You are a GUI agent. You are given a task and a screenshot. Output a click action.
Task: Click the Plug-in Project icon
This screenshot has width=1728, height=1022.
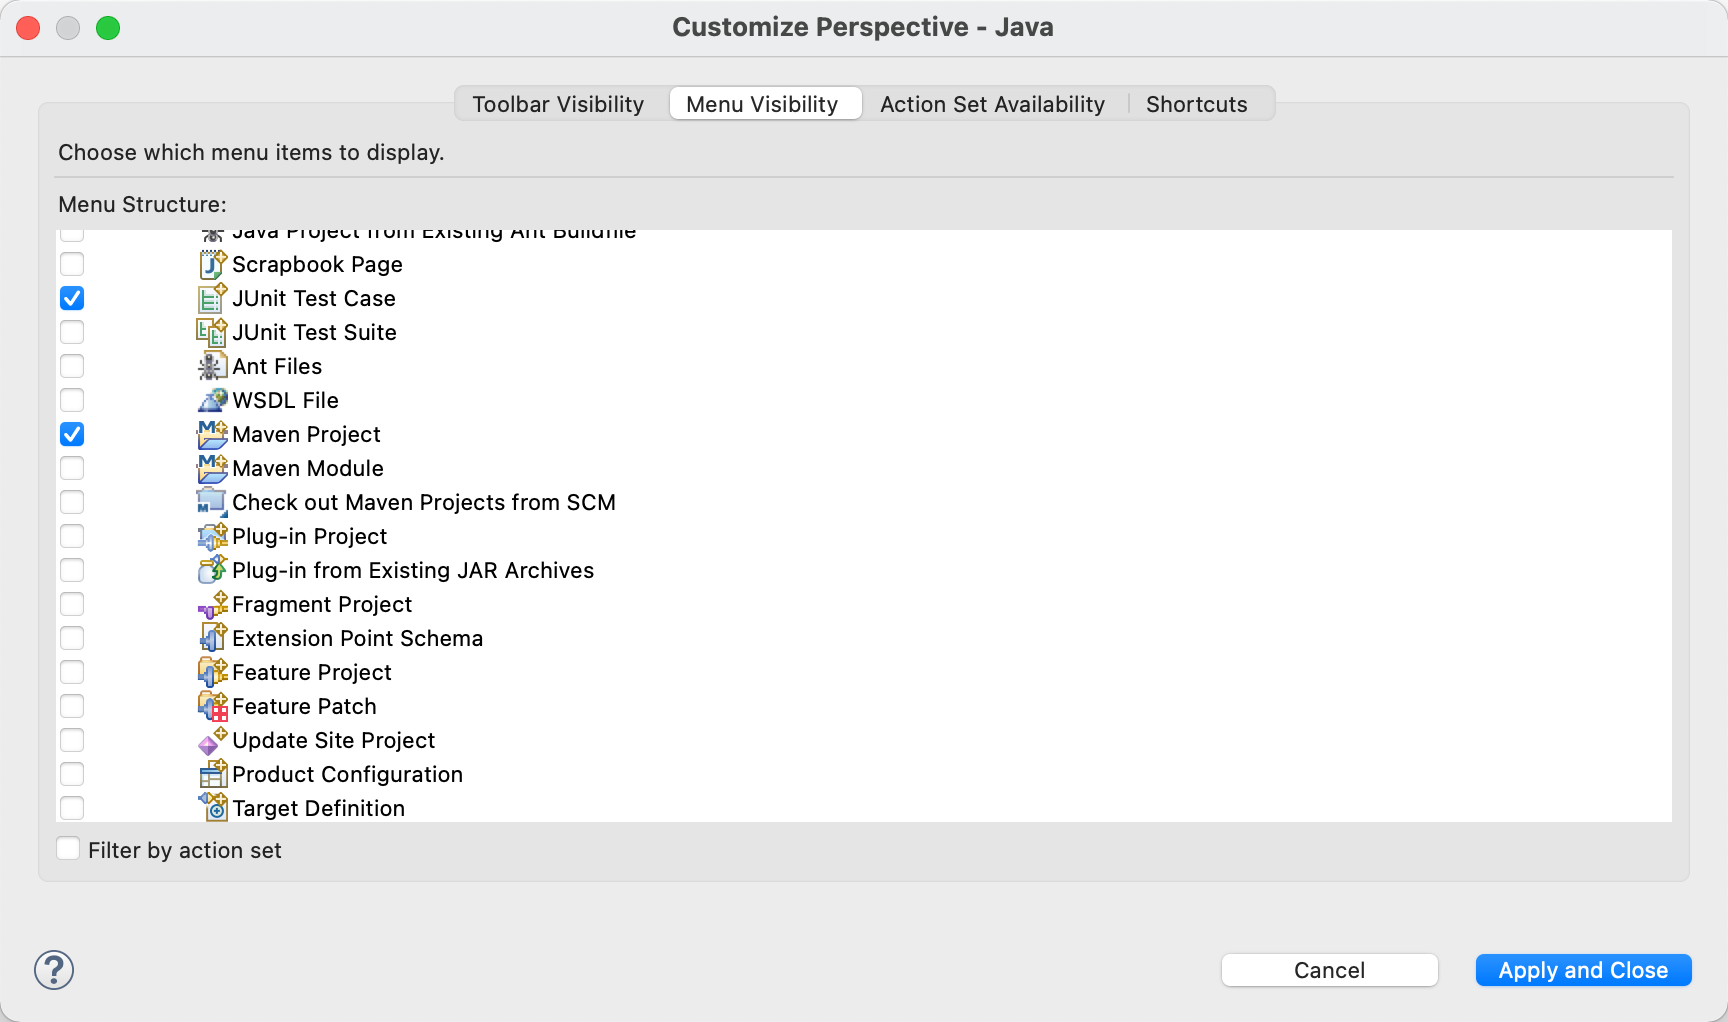213,536
